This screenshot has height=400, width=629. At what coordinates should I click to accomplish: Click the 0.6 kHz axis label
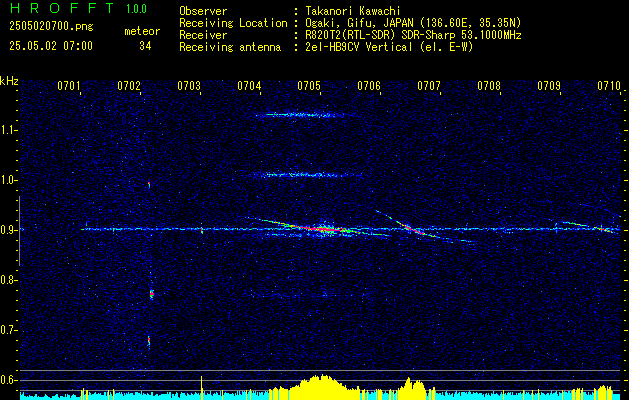point(6,380)
